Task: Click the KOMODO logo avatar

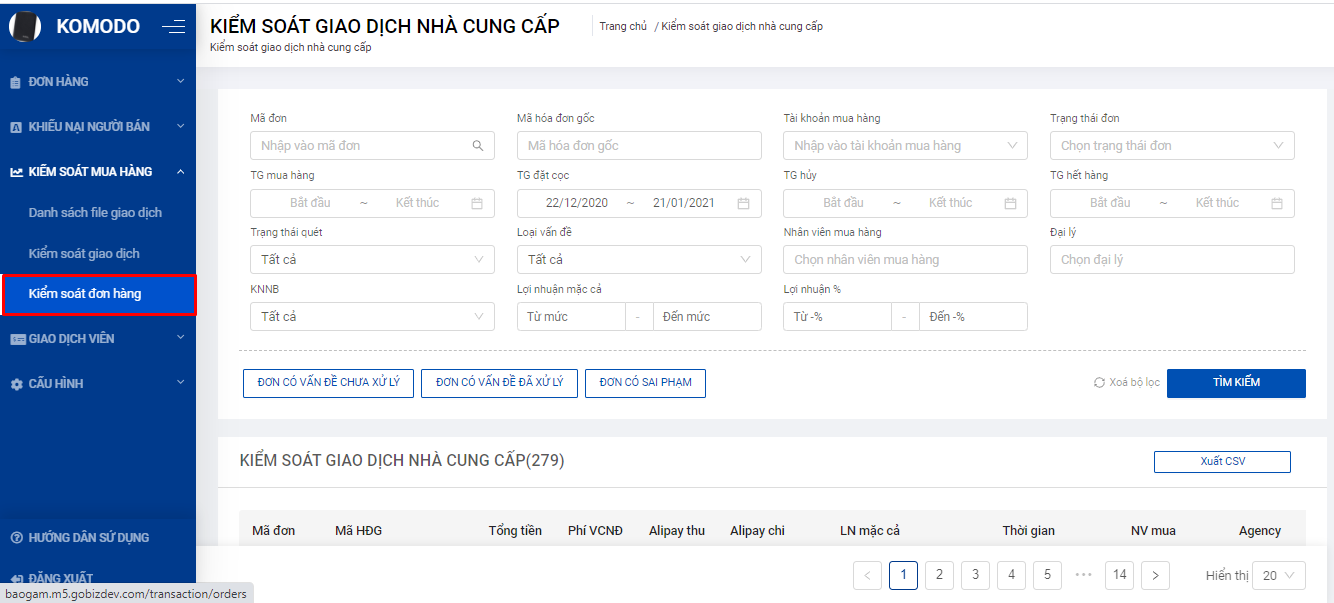Action: pyautogui.click(x=25, y=27)
